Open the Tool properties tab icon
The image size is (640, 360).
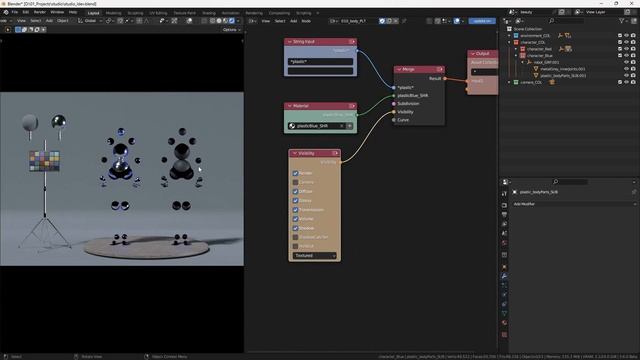tap(504, 193)
